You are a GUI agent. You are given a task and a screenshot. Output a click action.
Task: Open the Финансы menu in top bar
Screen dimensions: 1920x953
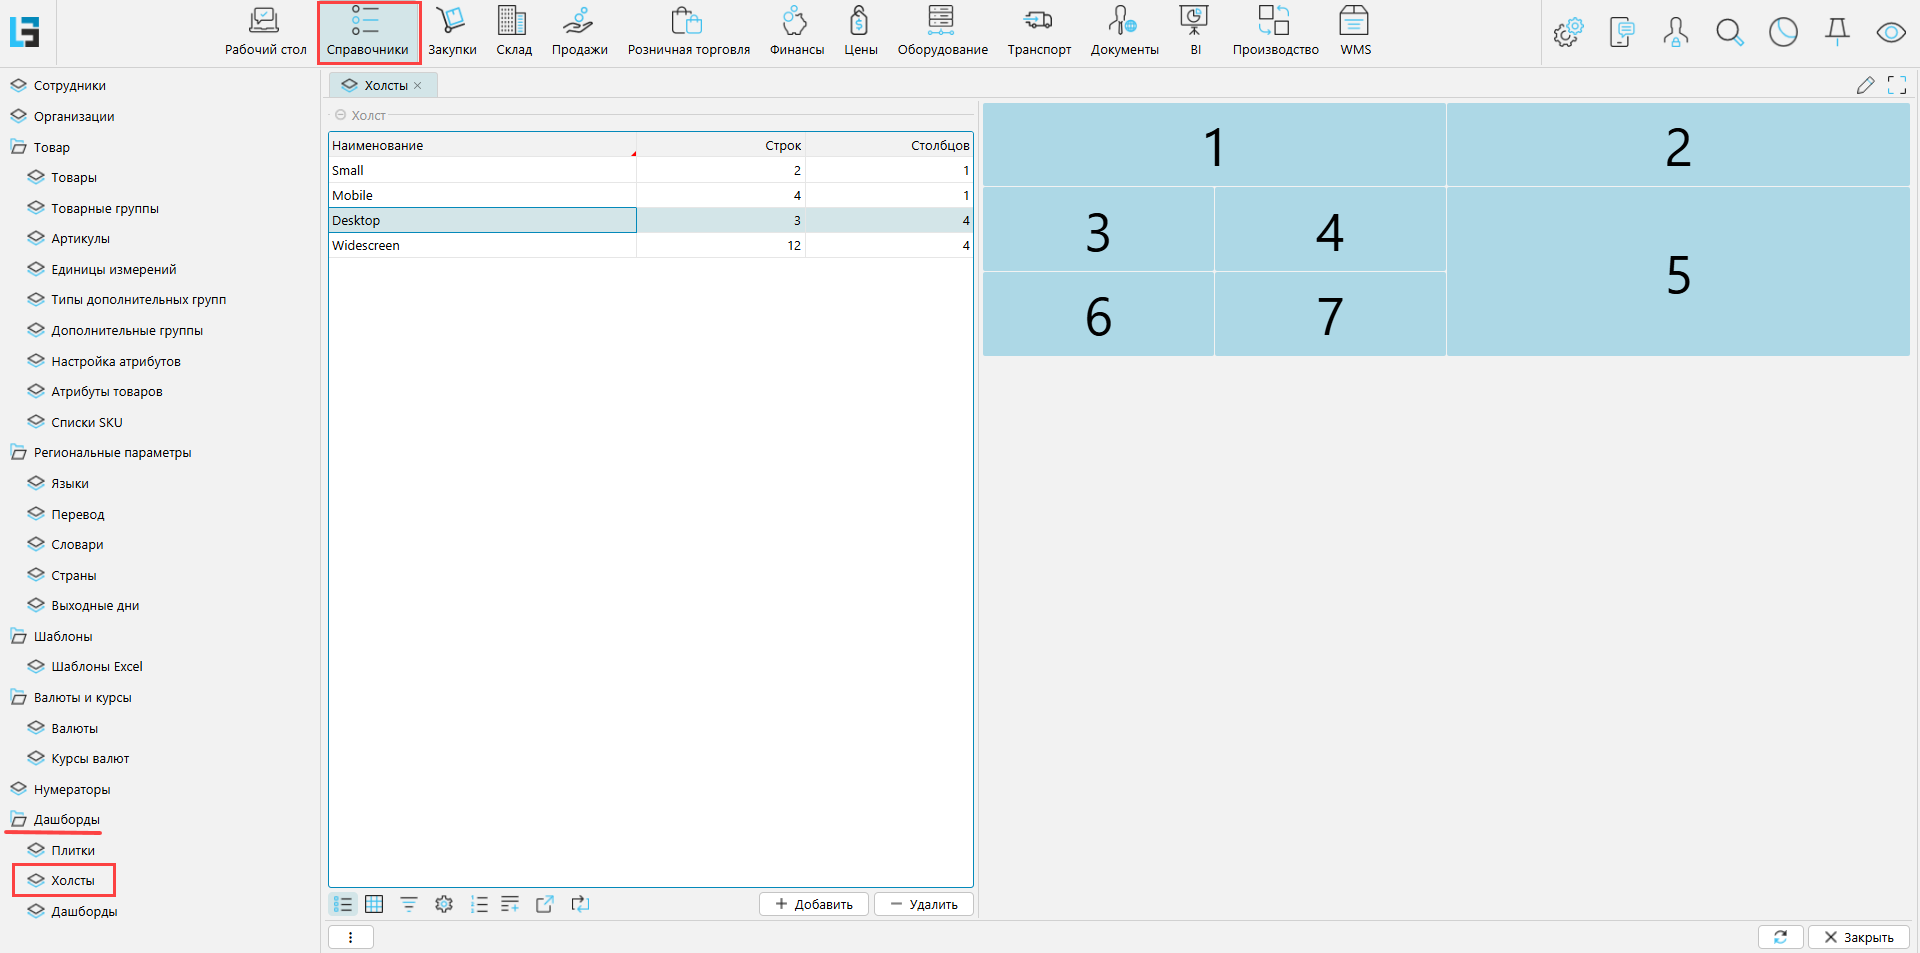point(796,31)
